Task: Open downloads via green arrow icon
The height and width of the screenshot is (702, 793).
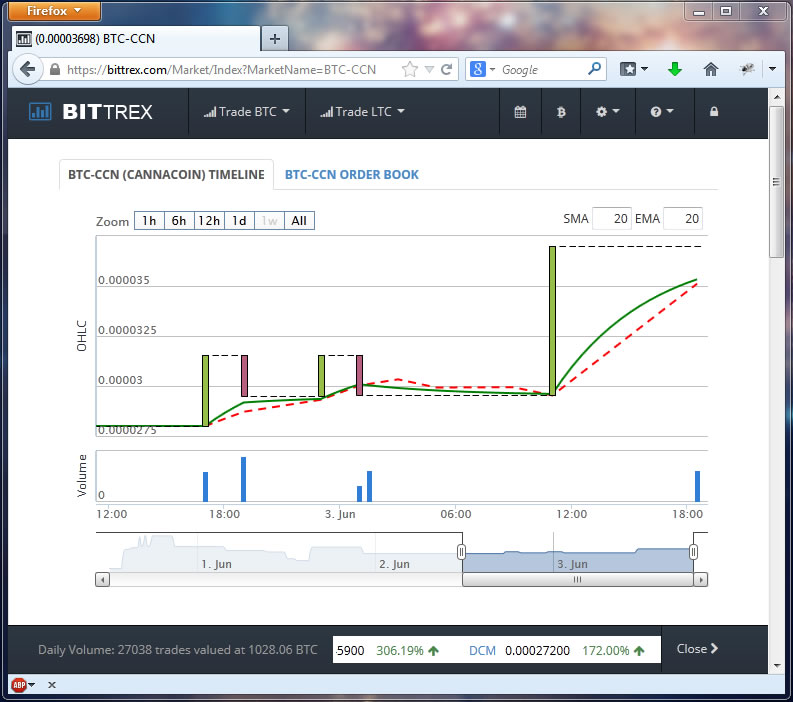Action: [675, 69]
